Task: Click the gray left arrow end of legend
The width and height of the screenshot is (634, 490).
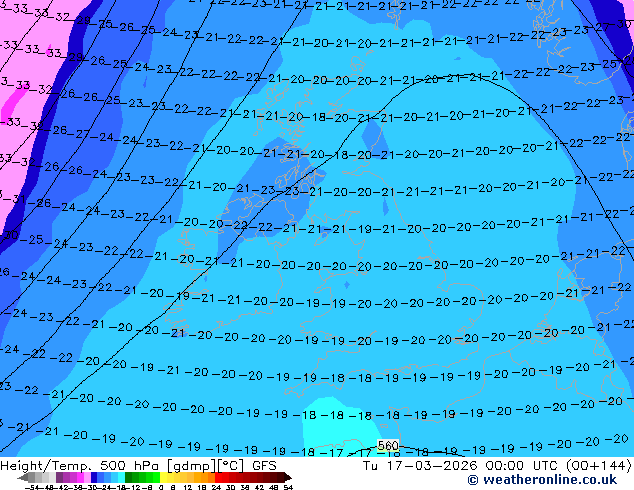Action: pyautogui.click(x=23, y=477)
